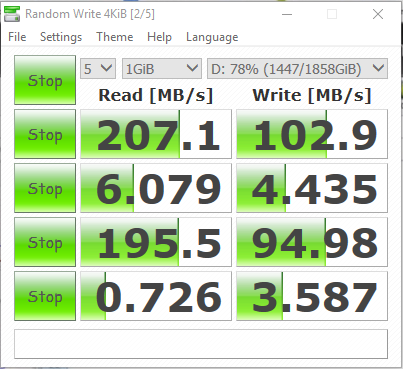This screenshot has height=369, width=403.
Task: Click the 102.9 write result value
Action: (312, 134)
